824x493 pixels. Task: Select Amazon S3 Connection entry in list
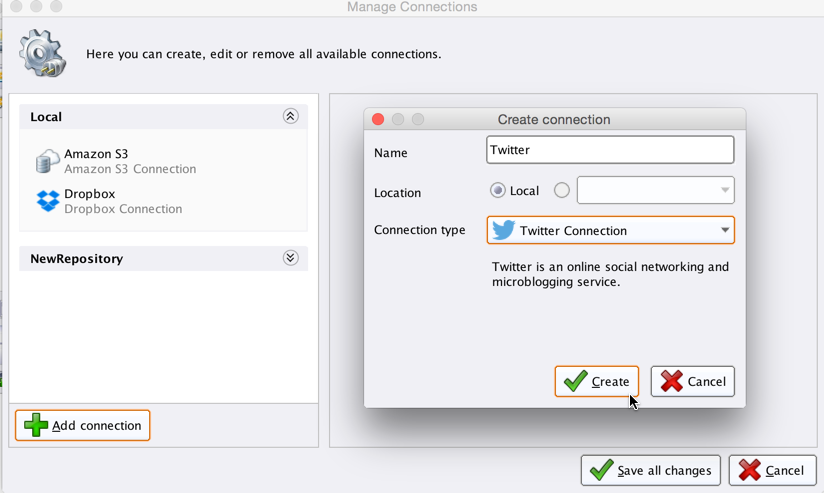(x=130, y=162)
